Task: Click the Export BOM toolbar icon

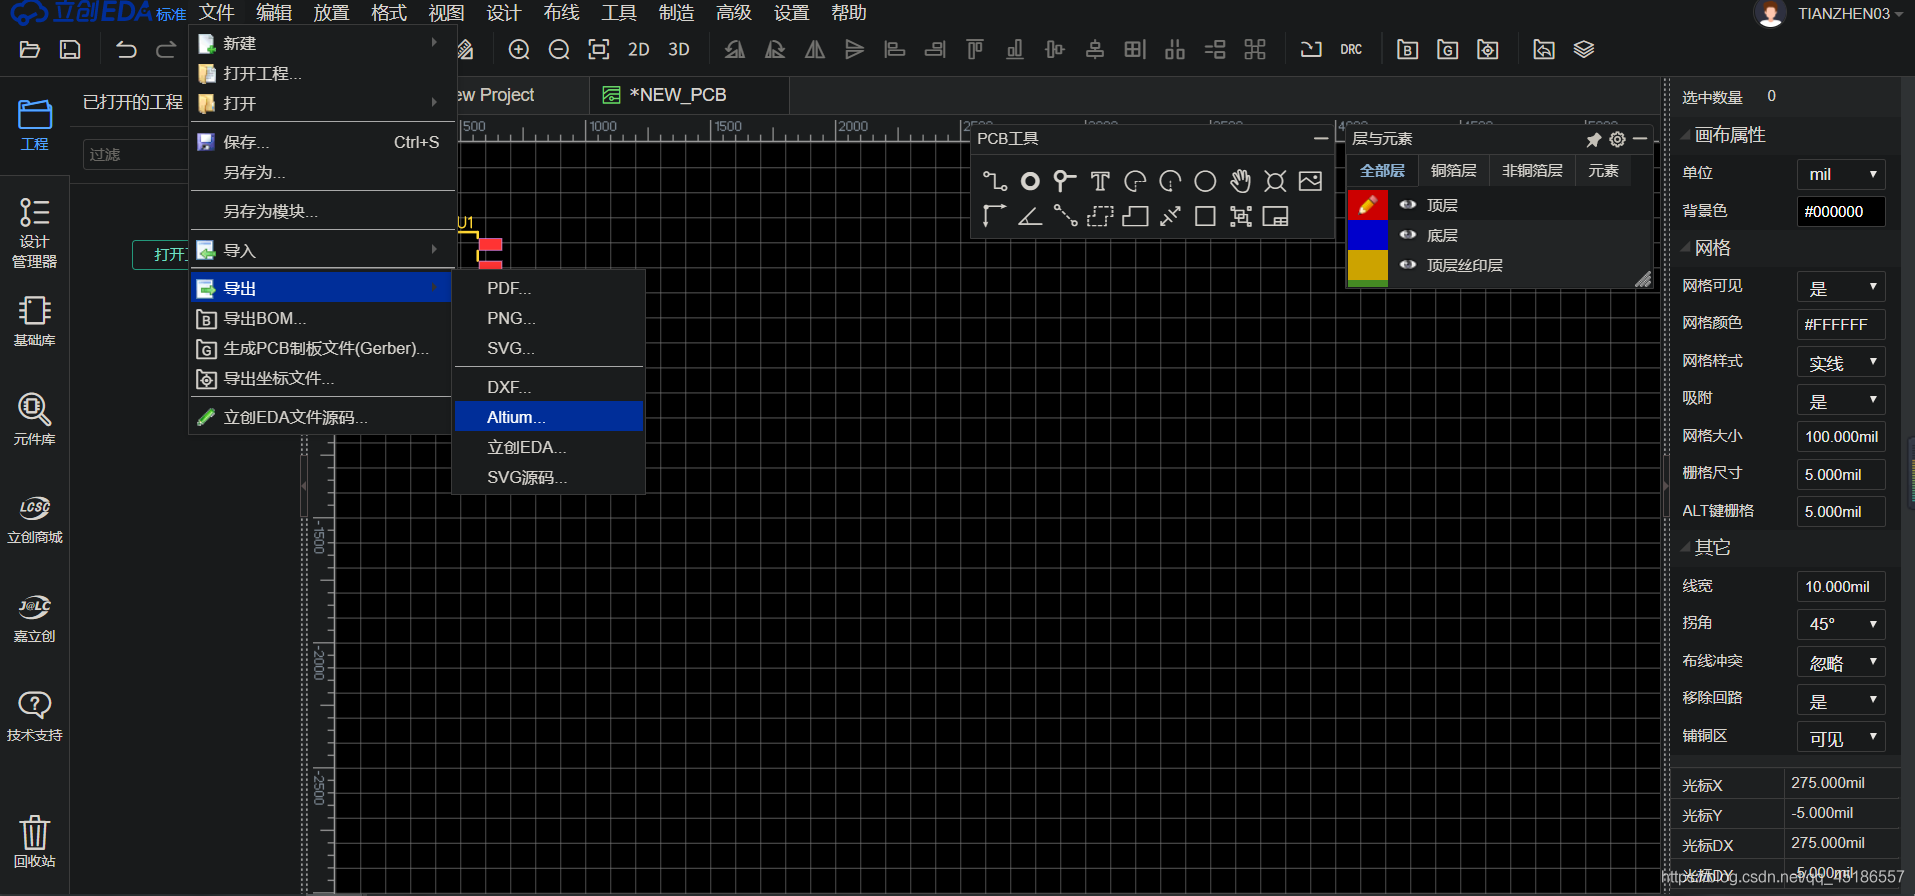Action: (x=1407, y=49)
